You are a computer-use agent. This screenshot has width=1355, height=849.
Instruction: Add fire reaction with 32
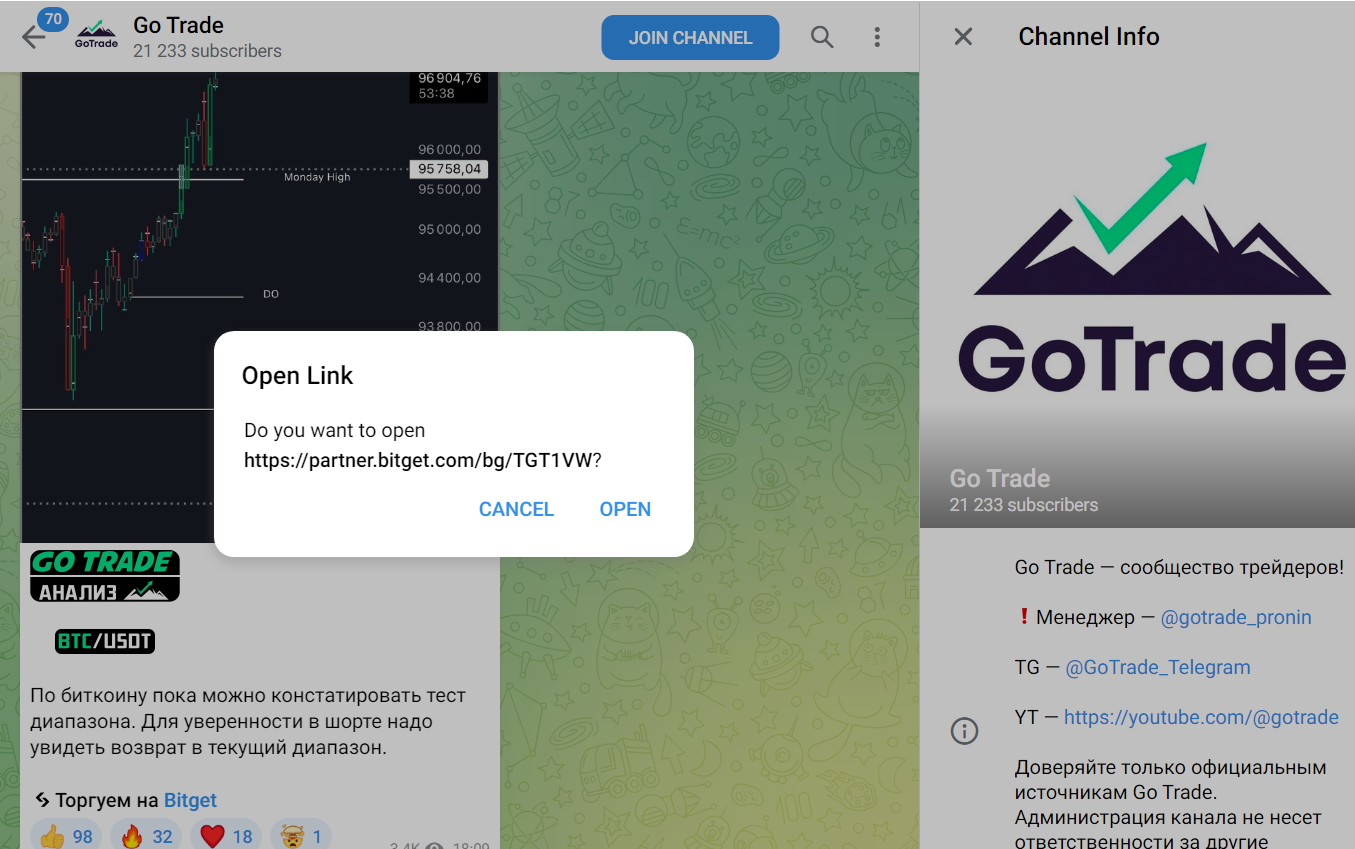click(146, 836)
